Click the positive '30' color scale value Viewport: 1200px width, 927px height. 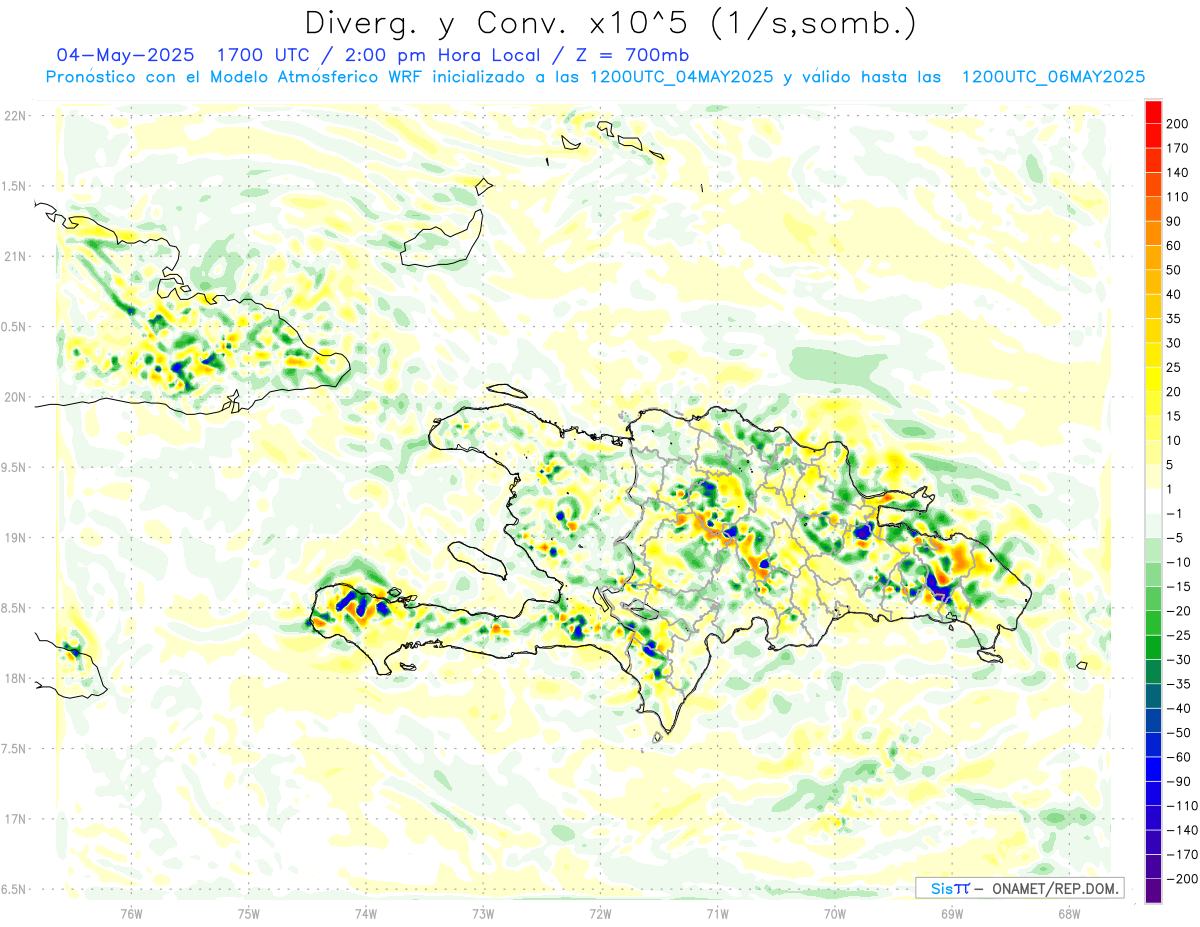click(1173, 343)
